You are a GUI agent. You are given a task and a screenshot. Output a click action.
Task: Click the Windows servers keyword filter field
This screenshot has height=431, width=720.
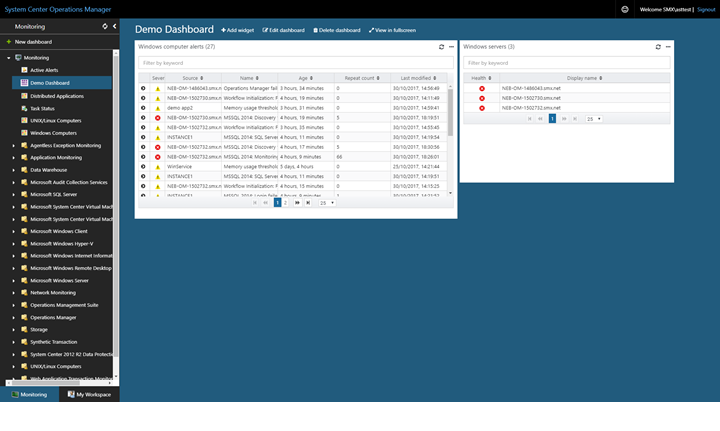point(567,63)
